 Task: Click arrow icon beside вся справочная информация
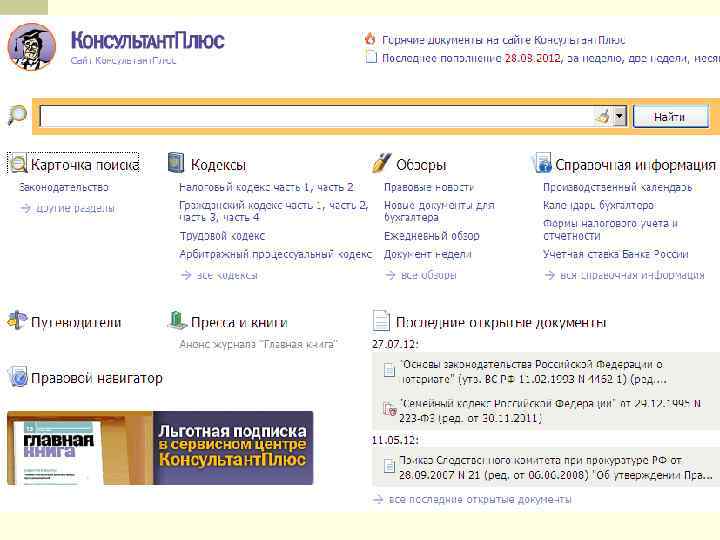pos(550,275)
